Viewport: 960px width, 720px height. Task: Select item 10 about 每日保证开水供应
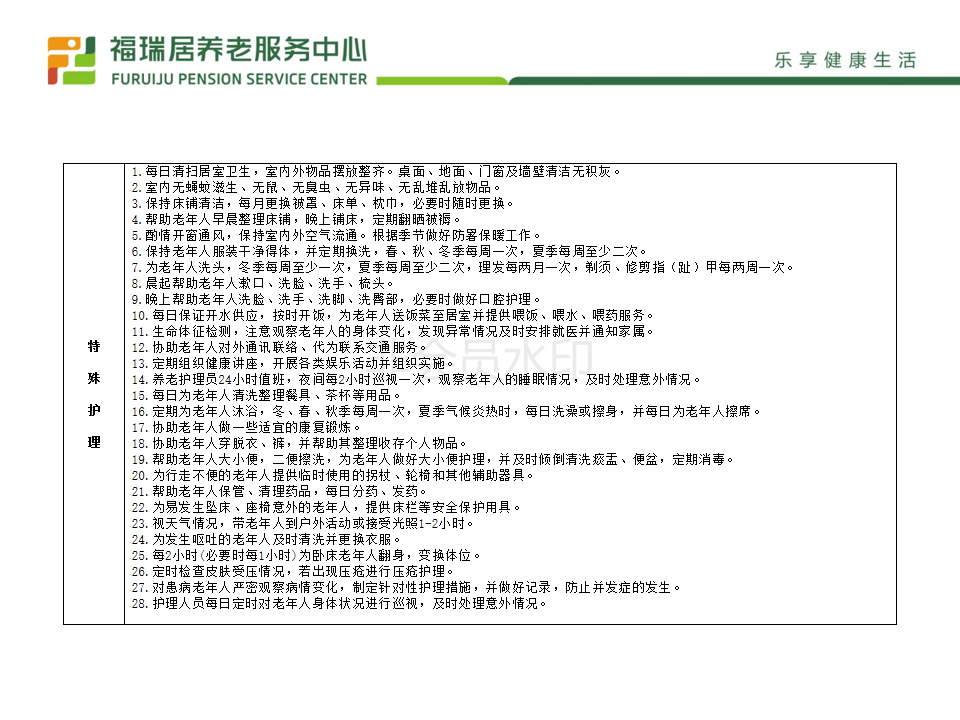[x=392, y=315]
